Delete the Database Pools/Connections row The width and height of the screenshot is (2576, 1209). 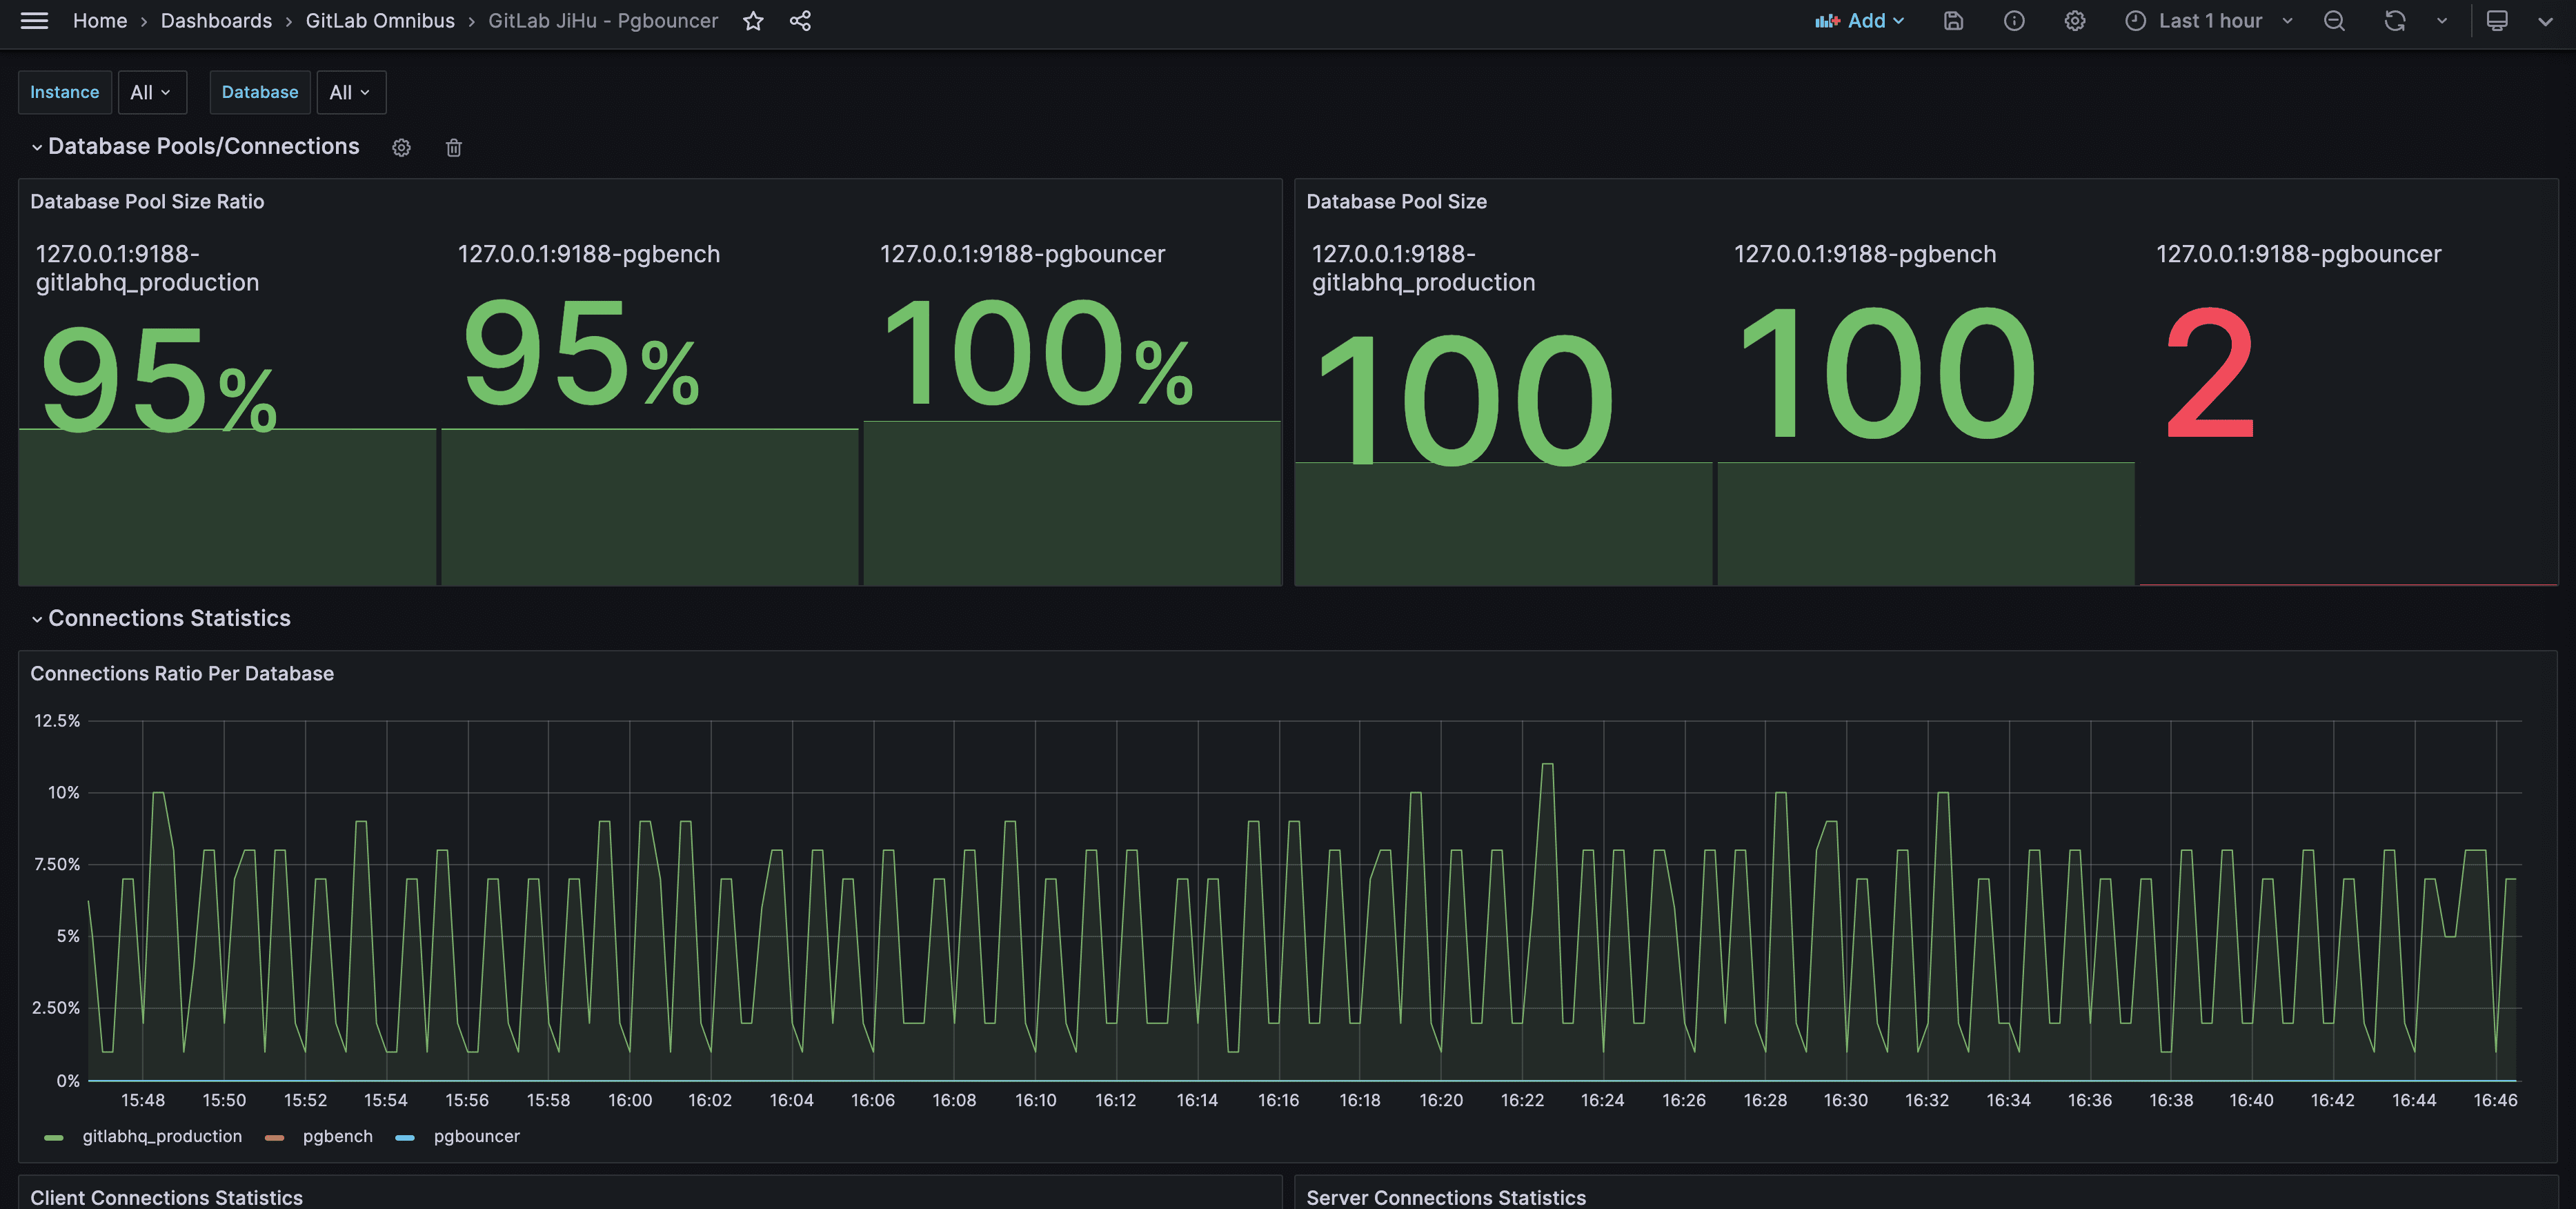(x=453, y=148)
